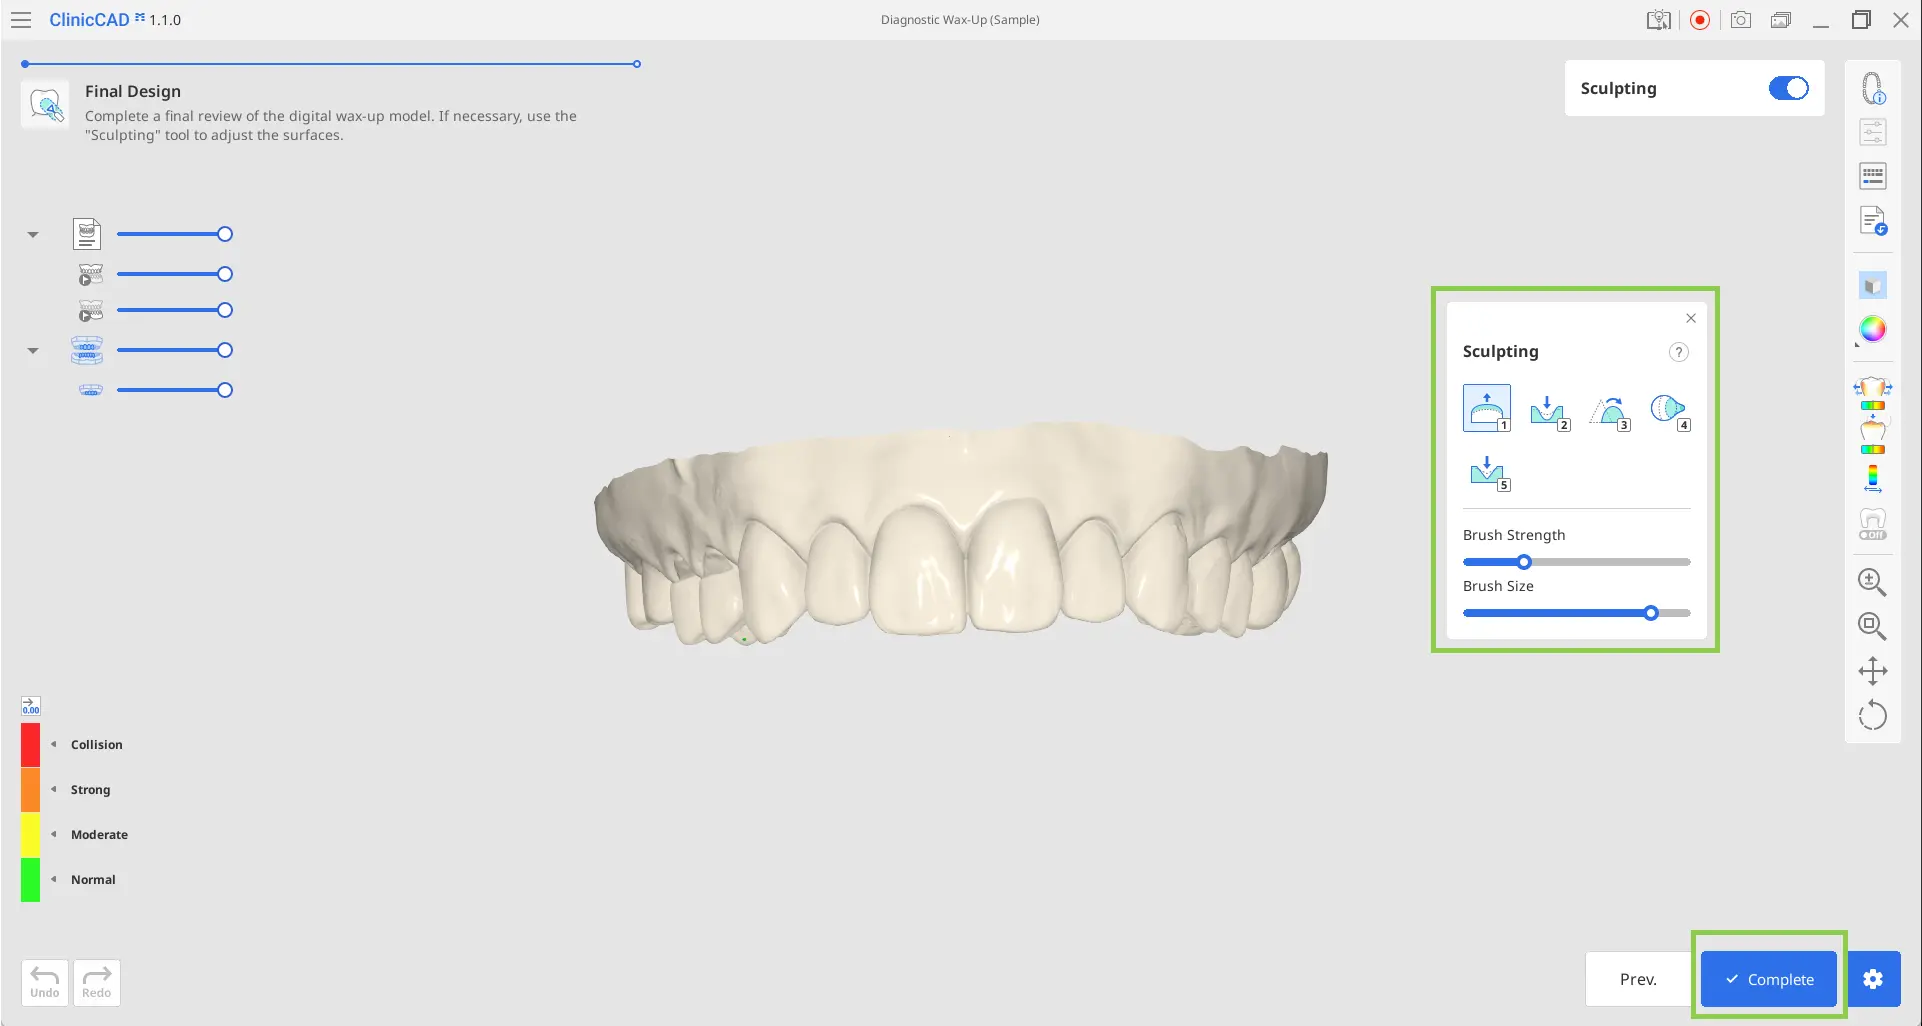Click the Normal legend label

(x=93, y=880)
